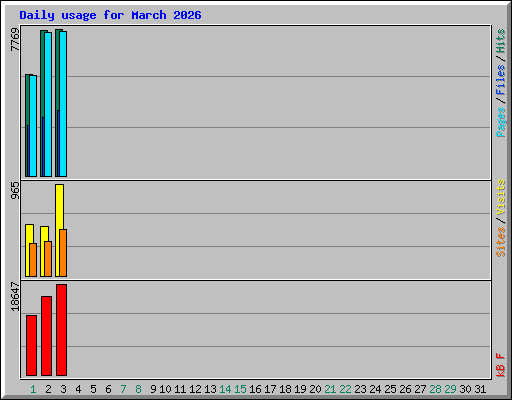Click day label 10 on the x-axis
Image resolution: width=512 pixels, height=400 pixels.
coord(165,389)
